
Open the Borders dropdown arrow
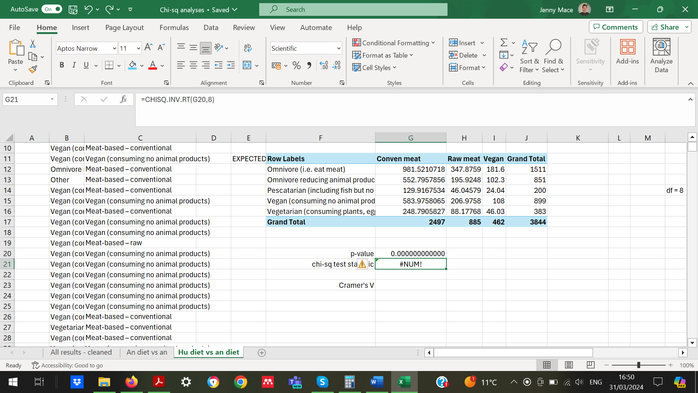pos(119,66)
